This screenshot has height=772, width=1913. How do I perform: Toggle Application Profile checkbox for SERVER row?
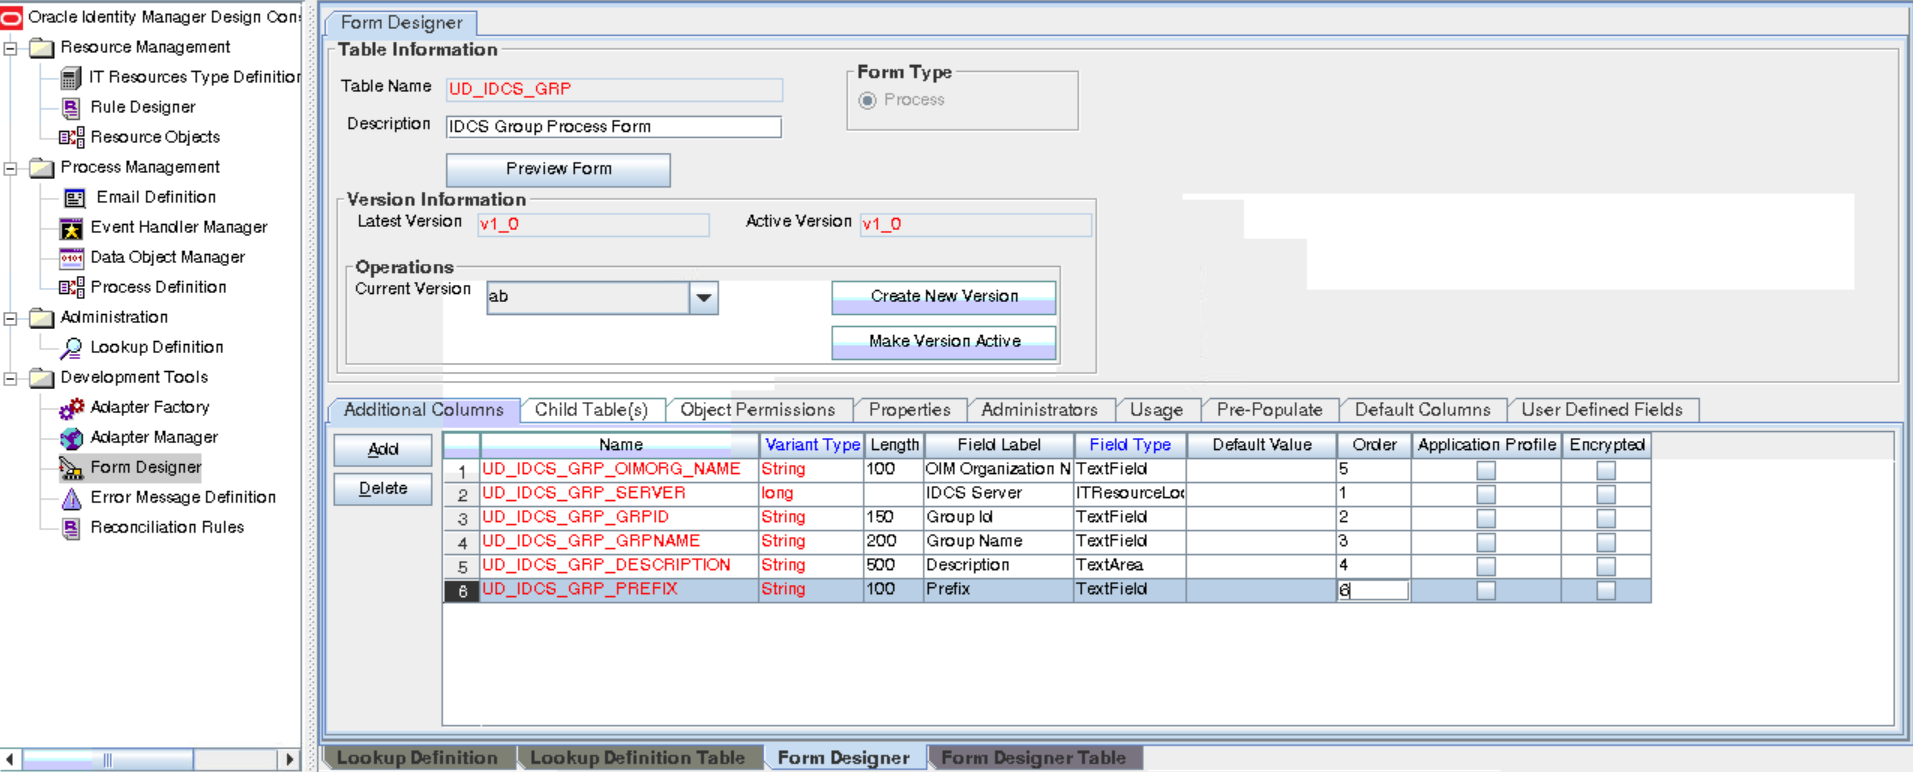(1486, 494)
